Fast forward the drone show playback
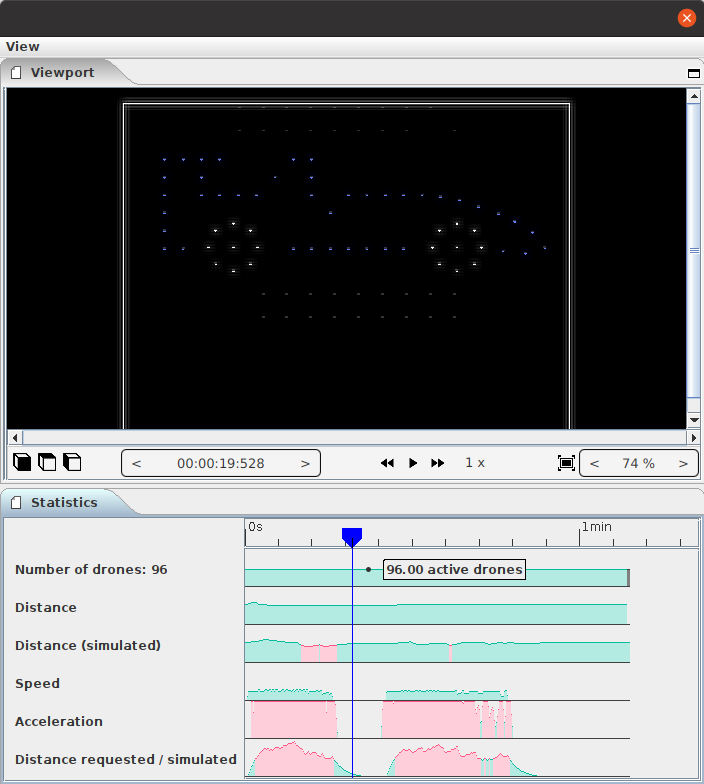This screenshot has width=704, height=784. coord(438,463)
